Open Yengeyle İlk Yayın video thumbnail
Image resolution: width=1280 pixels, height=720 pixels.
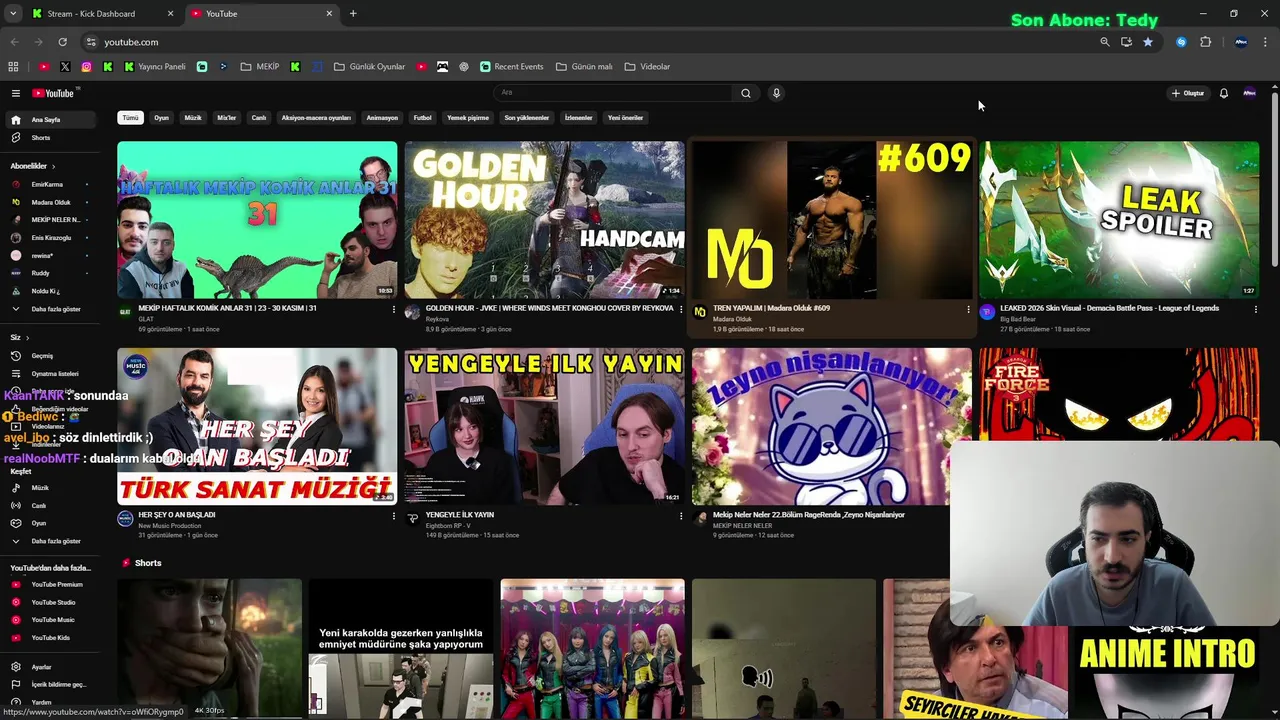545,426
